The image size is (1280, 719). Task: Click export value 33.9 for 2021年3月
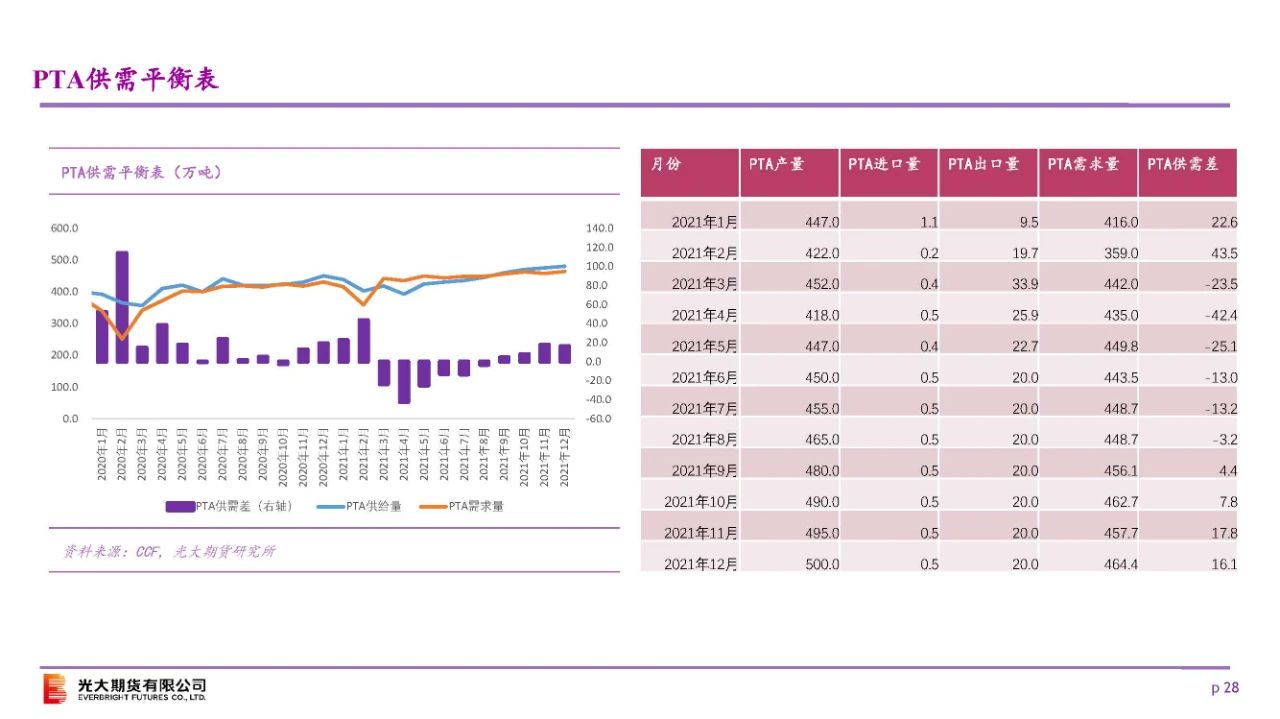click(1025, 284)
